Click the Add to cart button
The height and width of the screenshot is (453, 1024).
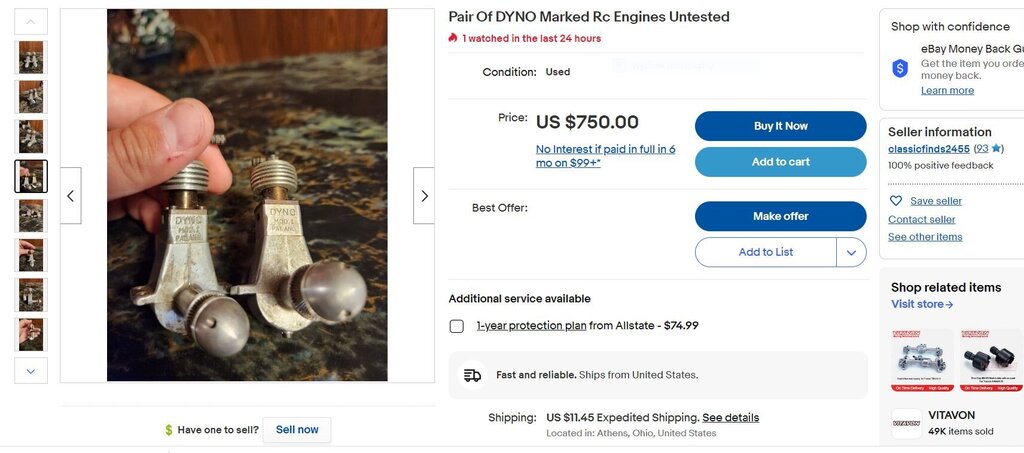point(780,162)
